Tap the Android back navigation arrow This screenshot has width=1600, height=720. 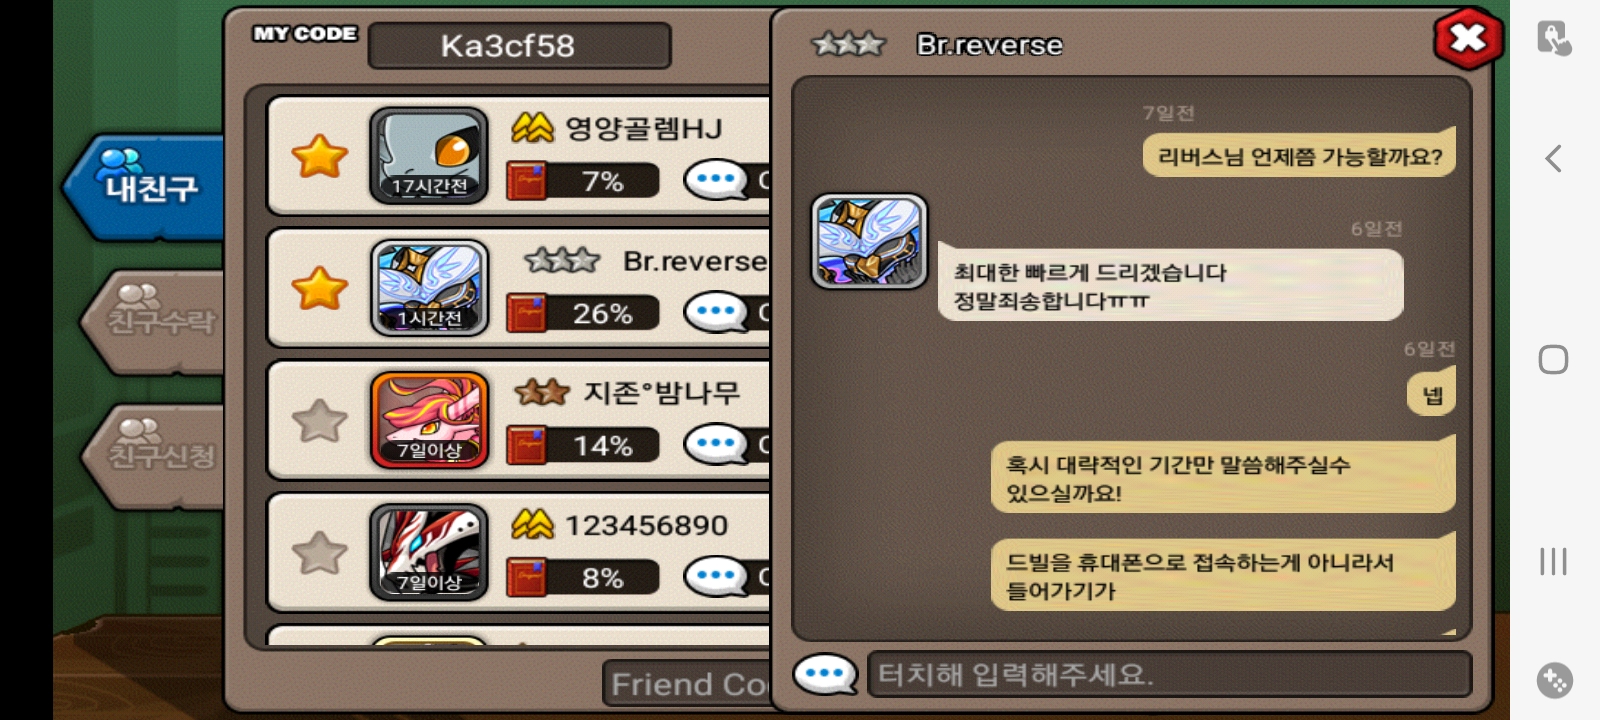point(1553,158)
